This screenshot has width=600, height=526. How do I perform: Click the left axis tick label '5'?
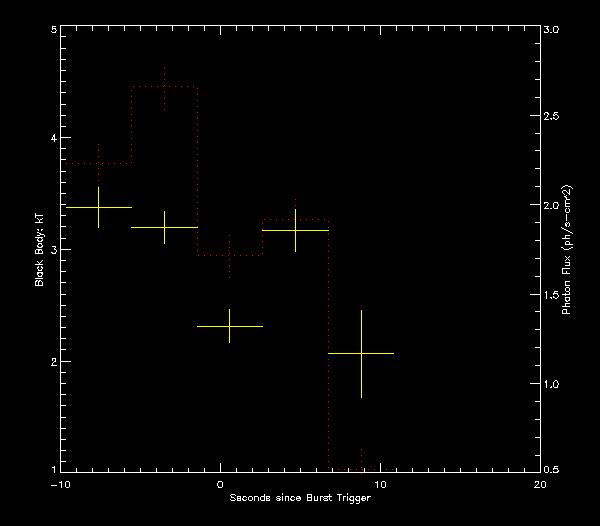click(52, 30)
